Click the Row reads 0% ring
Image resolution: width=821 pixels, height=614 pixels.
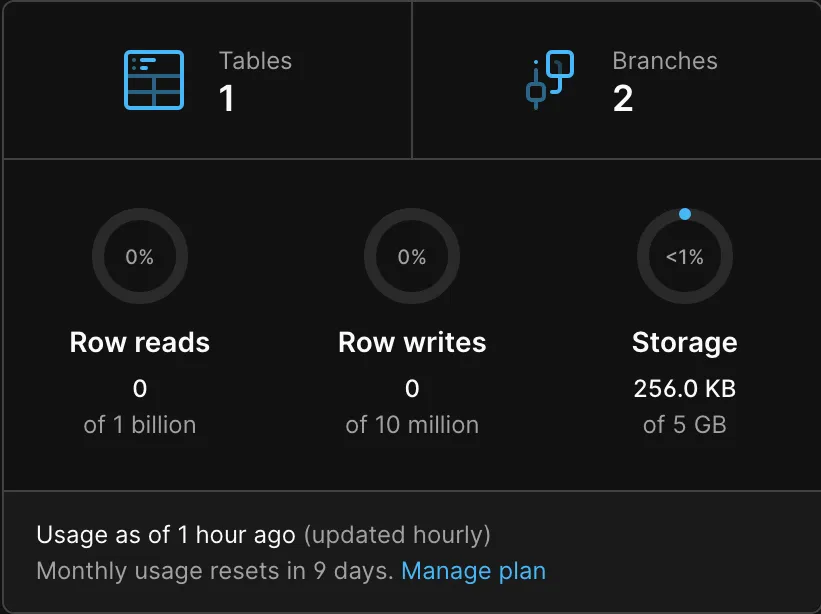[140, 256]
